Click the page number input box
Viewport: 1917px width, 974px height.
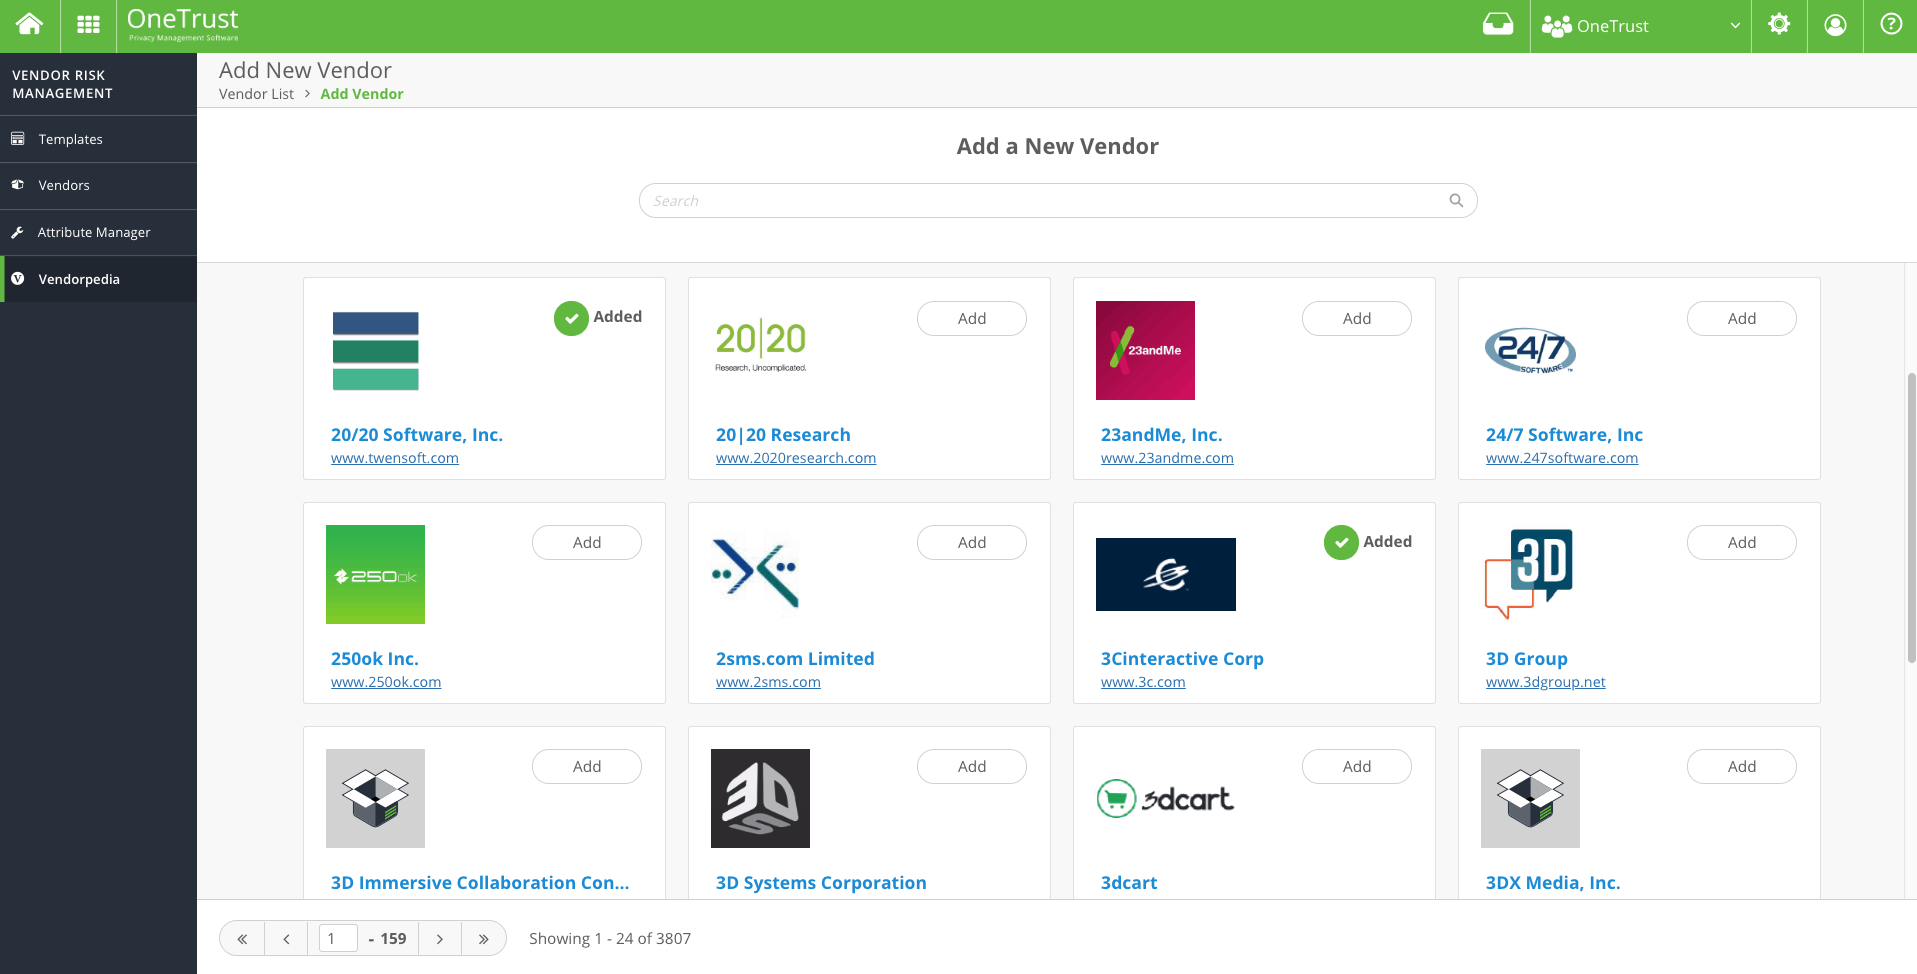pyautogui.click(x=338, y=939)
